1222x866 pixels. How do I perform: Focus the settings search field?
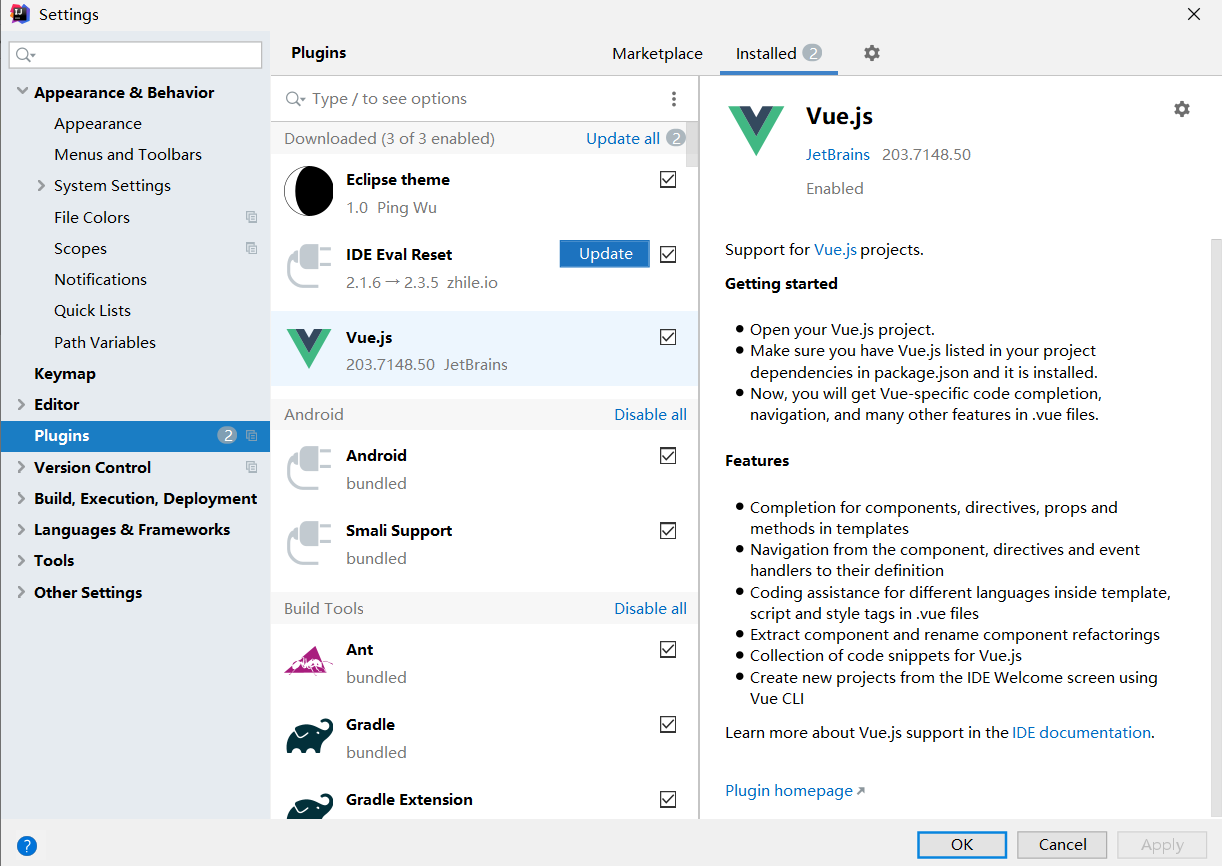coord(135,55)
